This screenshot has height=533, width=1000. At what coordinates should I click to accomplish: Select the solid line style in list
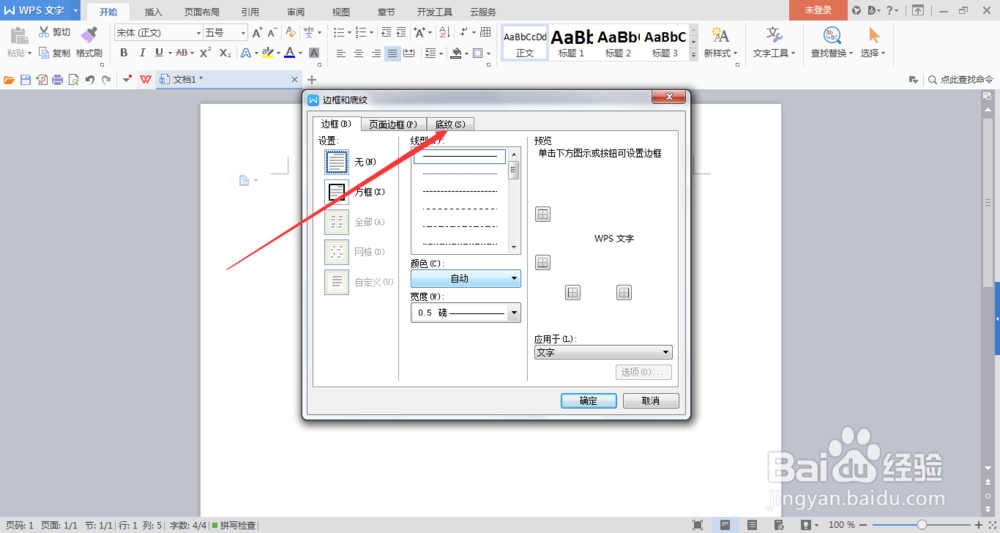[x=460, y=156]
